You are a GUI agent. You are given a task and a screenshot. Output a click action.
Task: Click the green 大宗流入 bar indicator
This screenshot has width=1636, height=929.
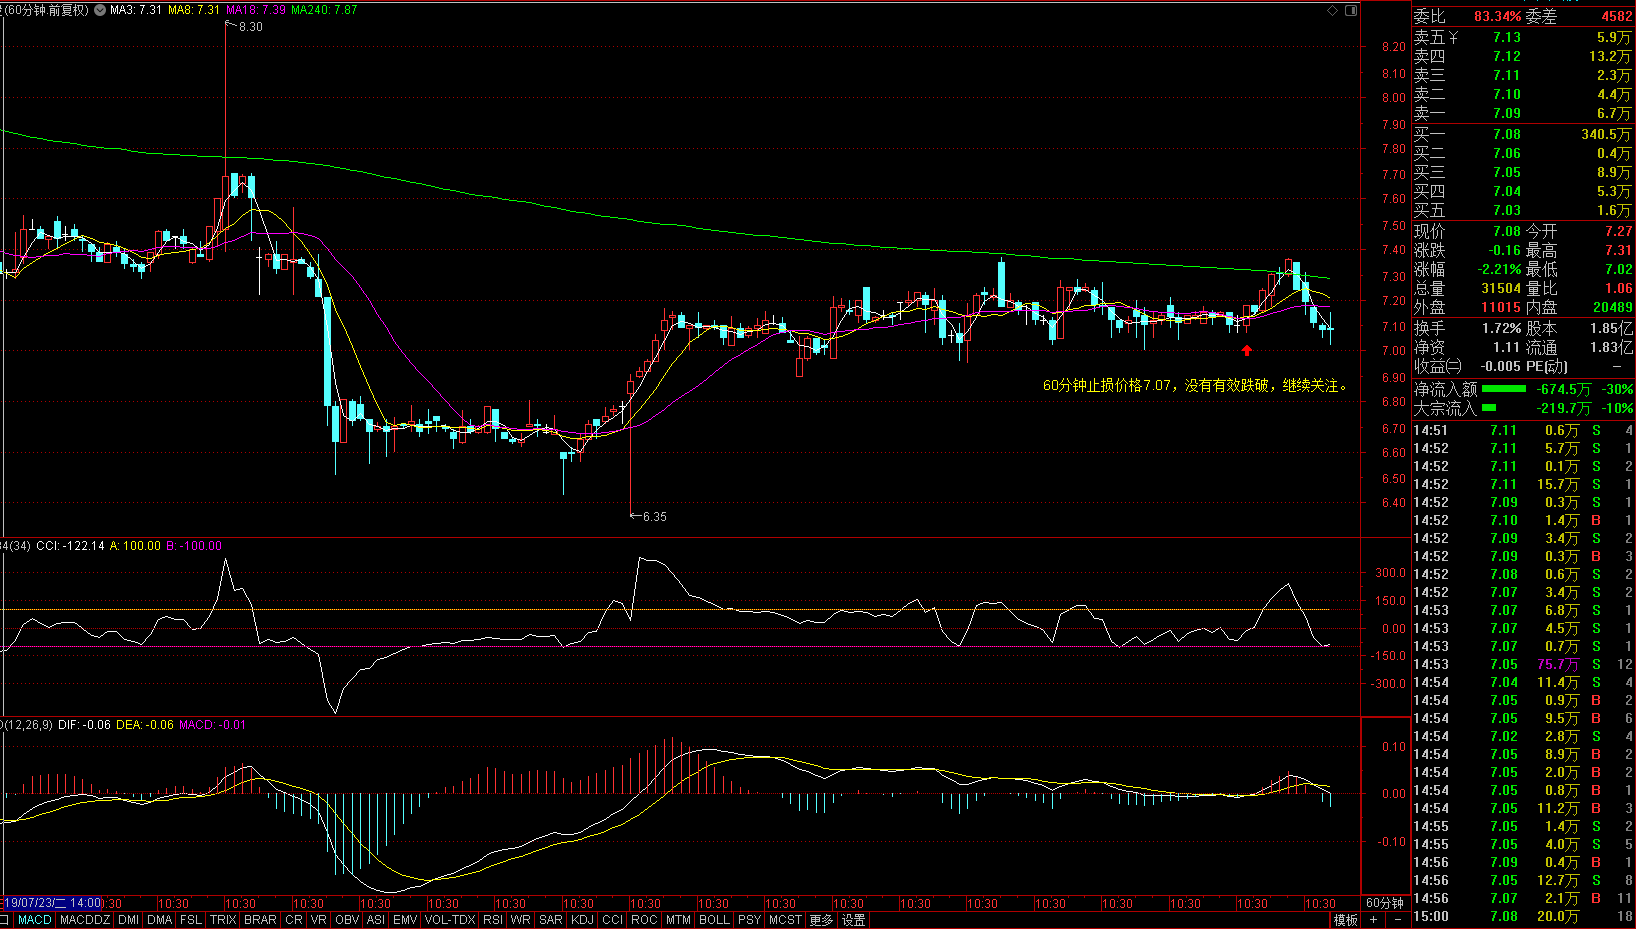click(1489, 408)
